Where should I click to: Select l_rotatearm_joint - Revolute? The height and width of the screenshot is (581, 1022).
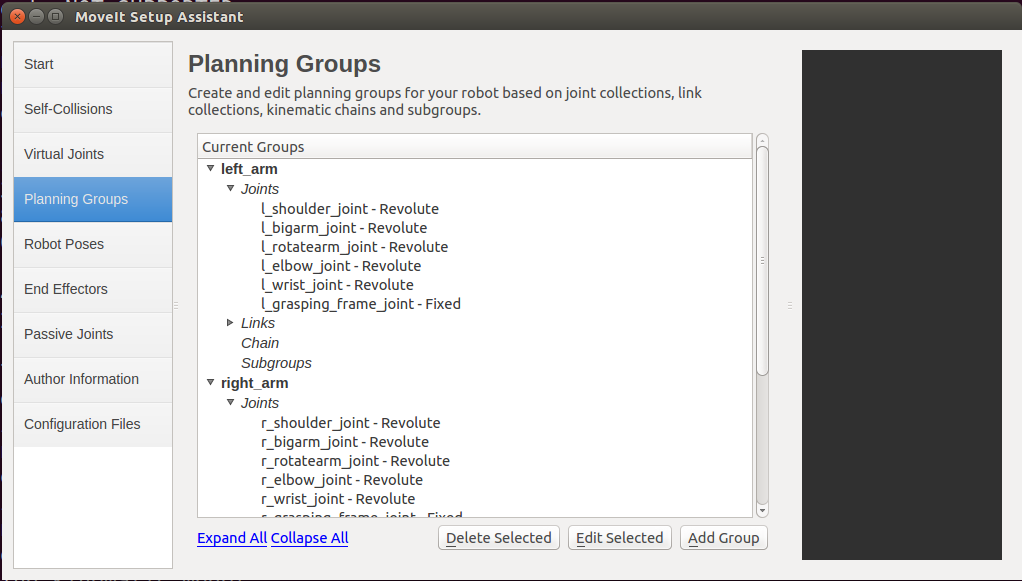[355, 247]
